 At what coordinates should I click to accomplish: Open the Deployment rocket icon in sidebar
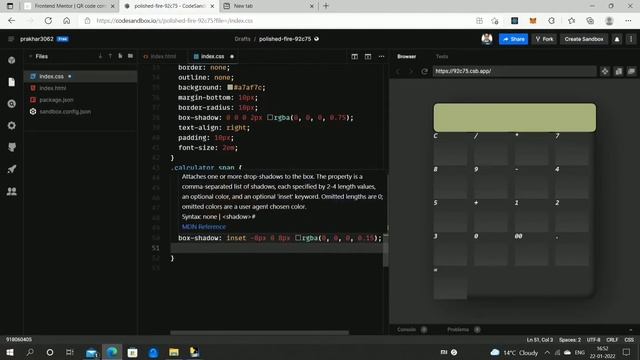tap(11, 169)
